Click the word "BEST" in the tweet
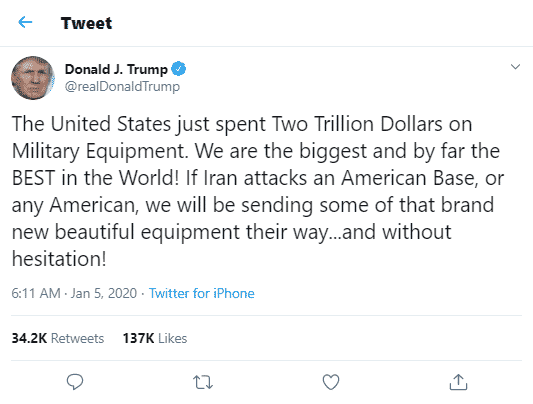The width and height of the screenshot is (533, 404). tap(33, 178)
